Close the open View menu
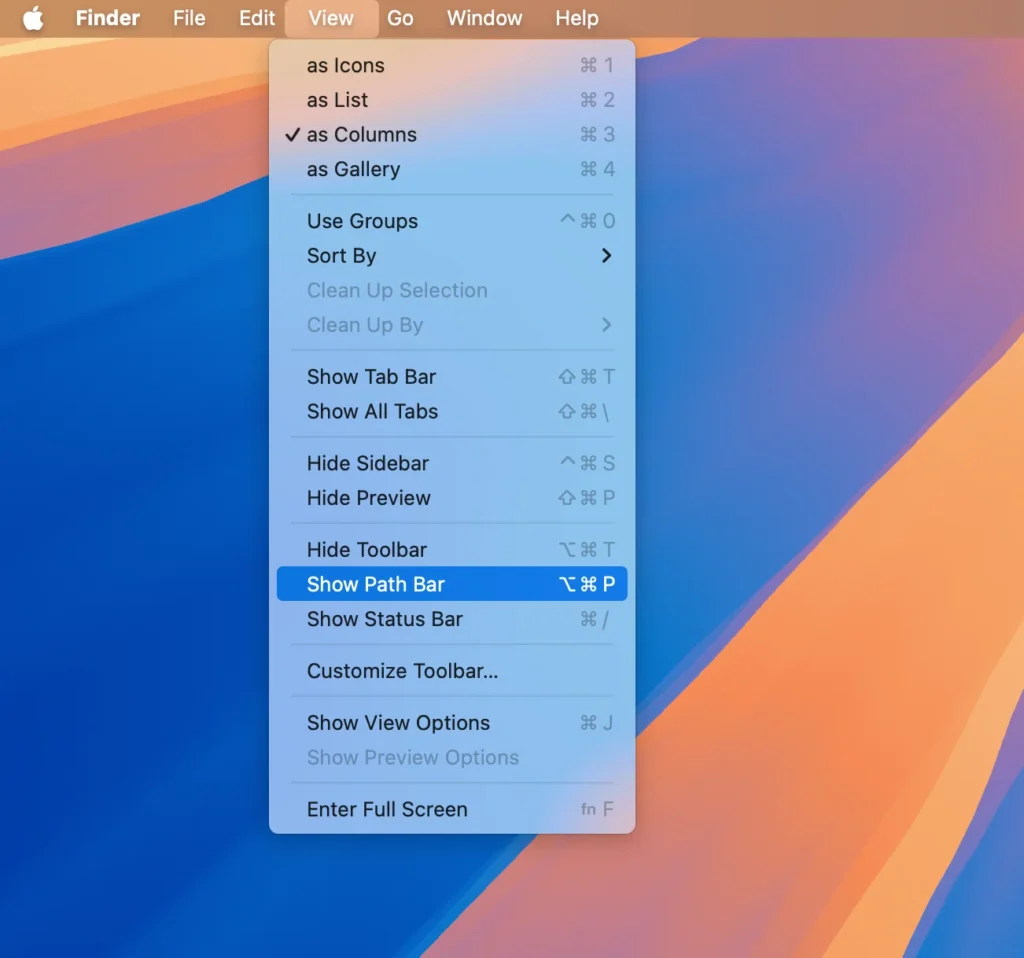1024x958 pixels. tap(331, 18)
